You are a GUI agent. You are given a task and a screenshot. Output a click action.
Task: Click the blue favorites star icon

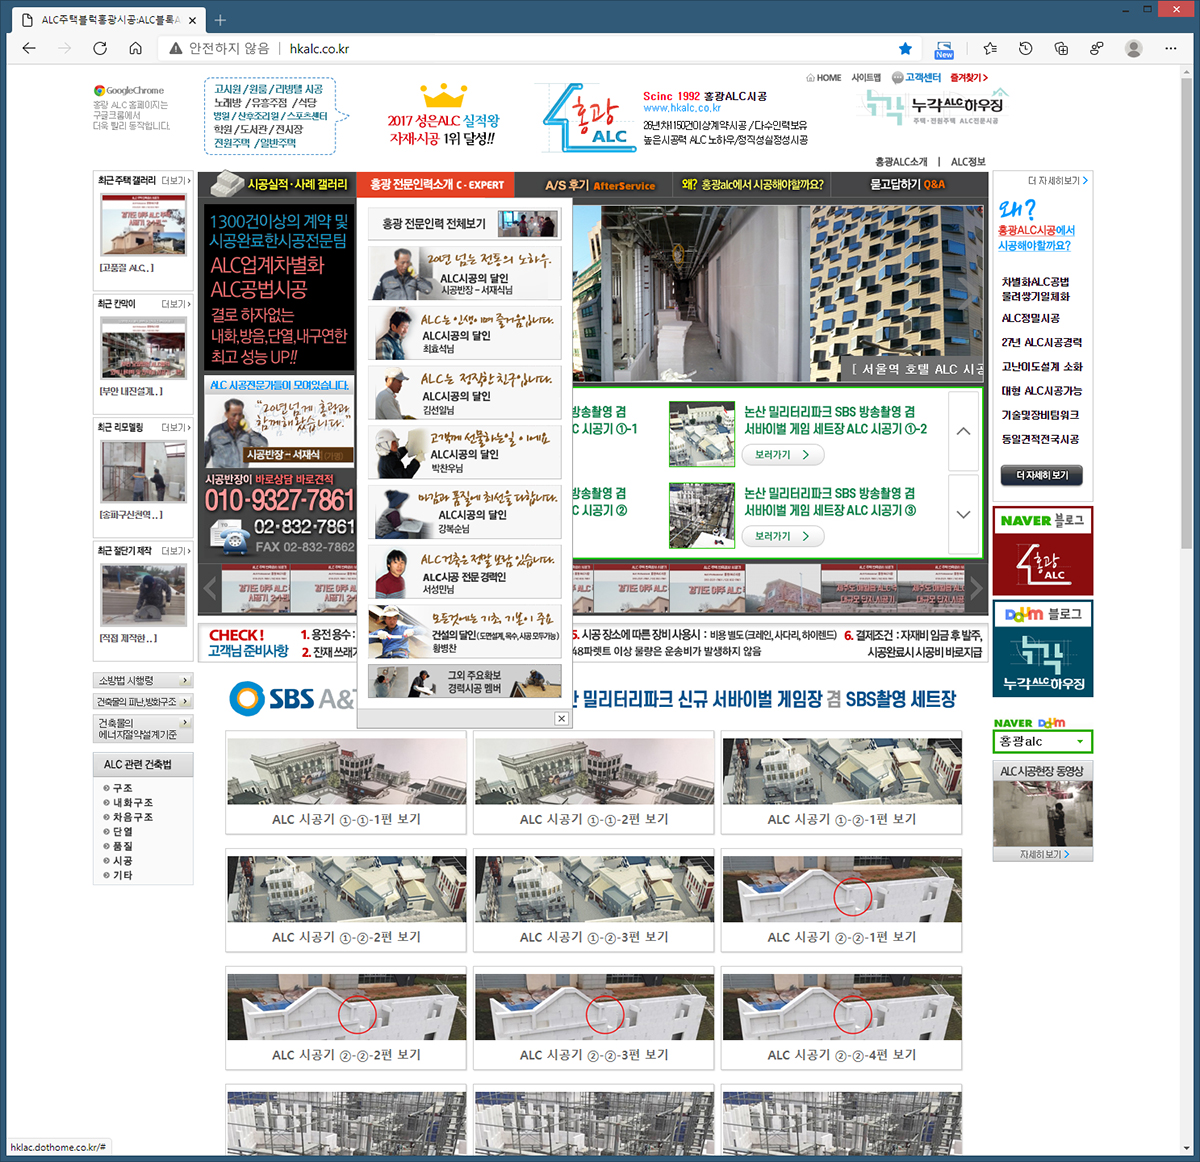click(x=905, y=48)
